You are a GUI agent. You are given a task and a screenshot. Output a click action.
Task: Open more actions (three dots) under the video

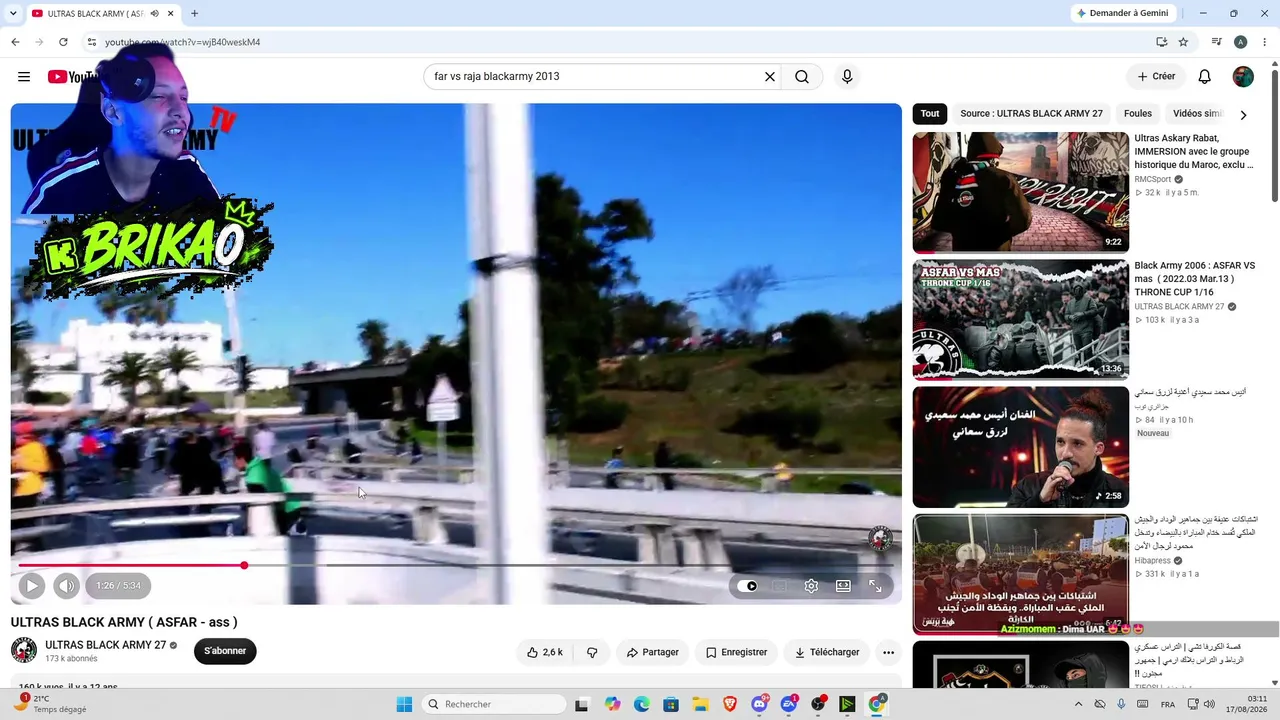[x=888, y=652]
